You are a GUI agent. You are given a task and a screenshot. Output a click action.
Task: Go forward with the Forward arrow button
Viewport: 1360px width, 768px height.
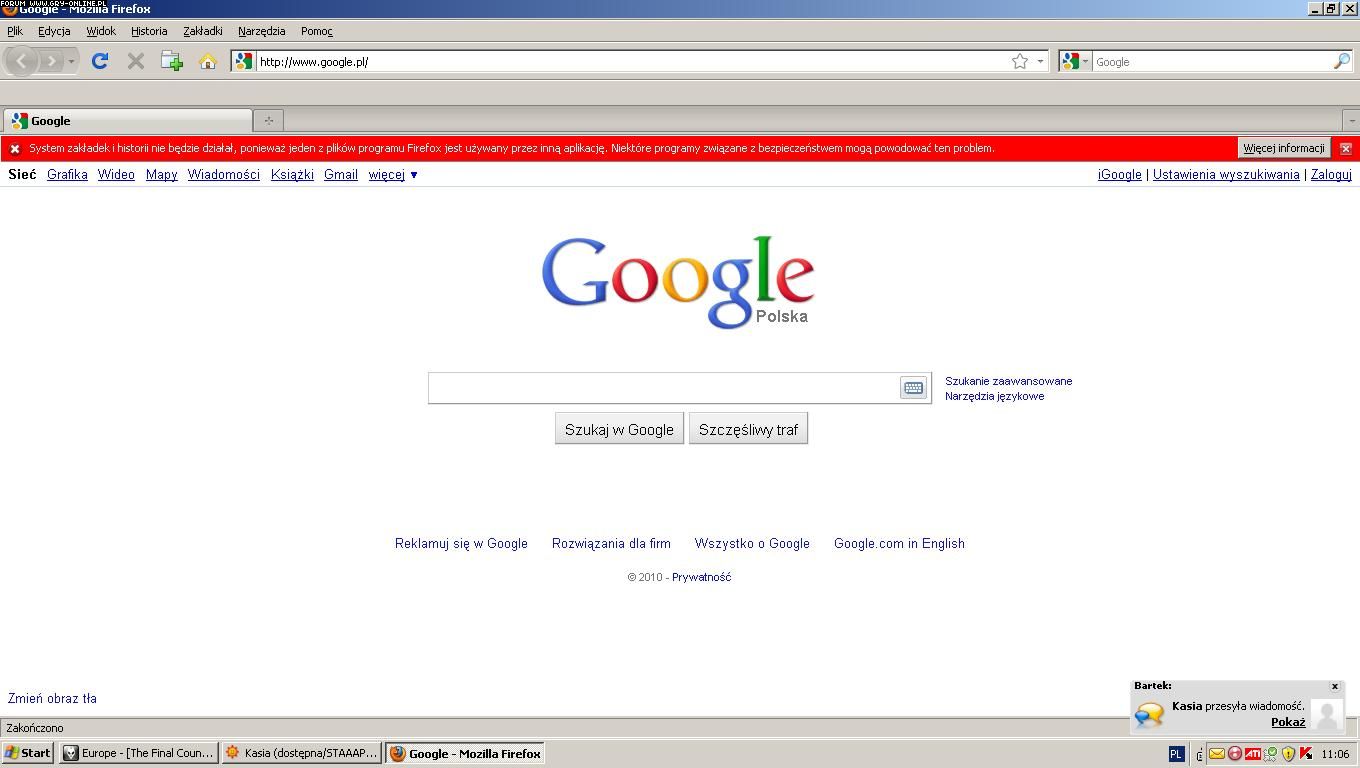pos(51,61)
